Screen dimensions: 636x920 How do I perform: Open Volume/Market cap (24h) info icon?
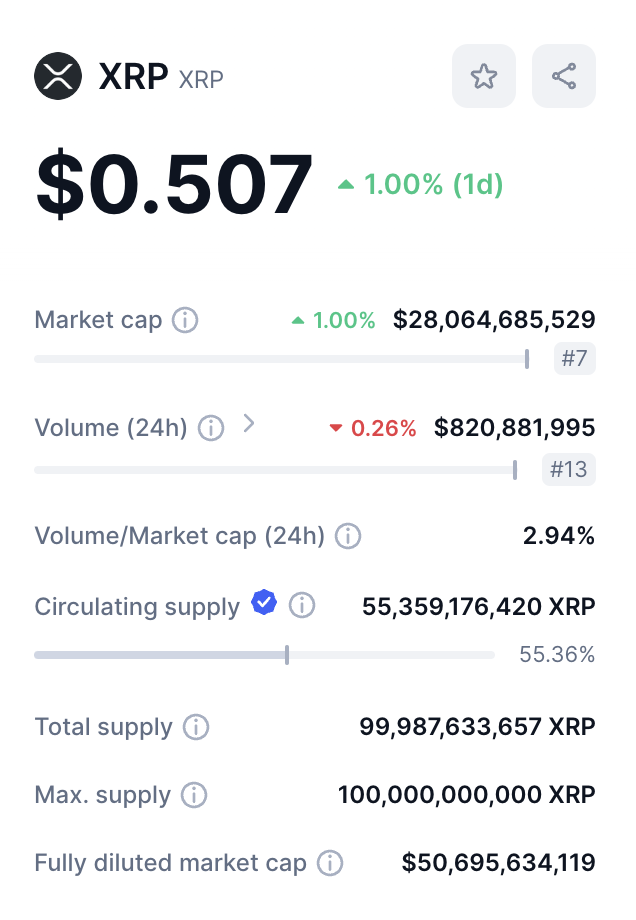pos(348,536)
